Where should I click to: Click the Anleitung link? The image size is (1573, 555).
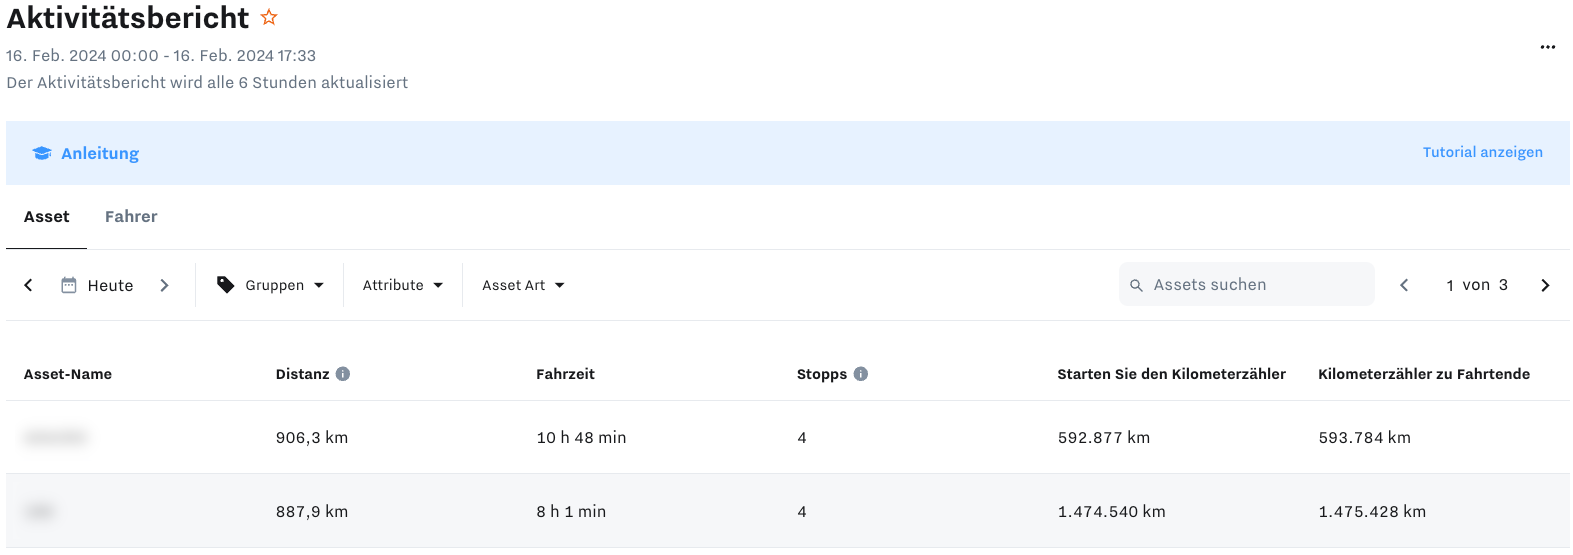tap(100, 153)
